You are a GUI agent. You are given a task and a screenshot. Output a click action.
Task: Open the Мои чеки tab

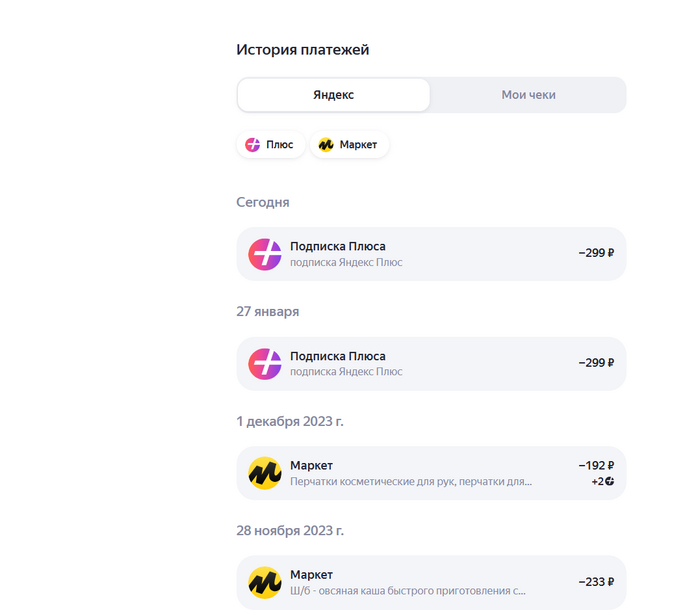point(528,95)
